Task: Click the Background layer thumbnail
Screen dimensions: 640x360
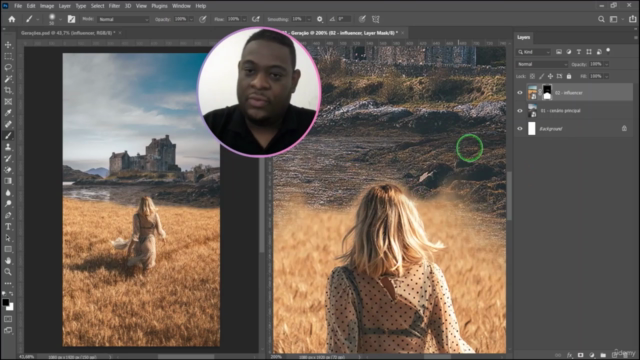Action: pos(531,129)
